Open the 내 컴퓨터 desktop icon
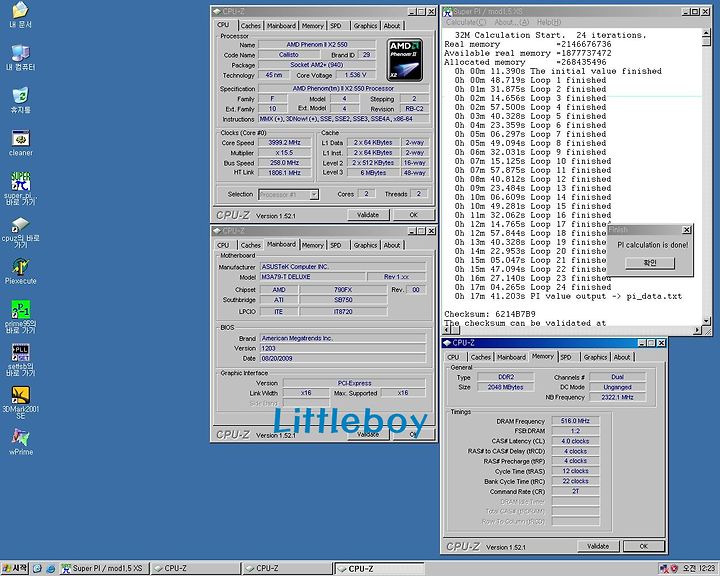 (21, 58)
